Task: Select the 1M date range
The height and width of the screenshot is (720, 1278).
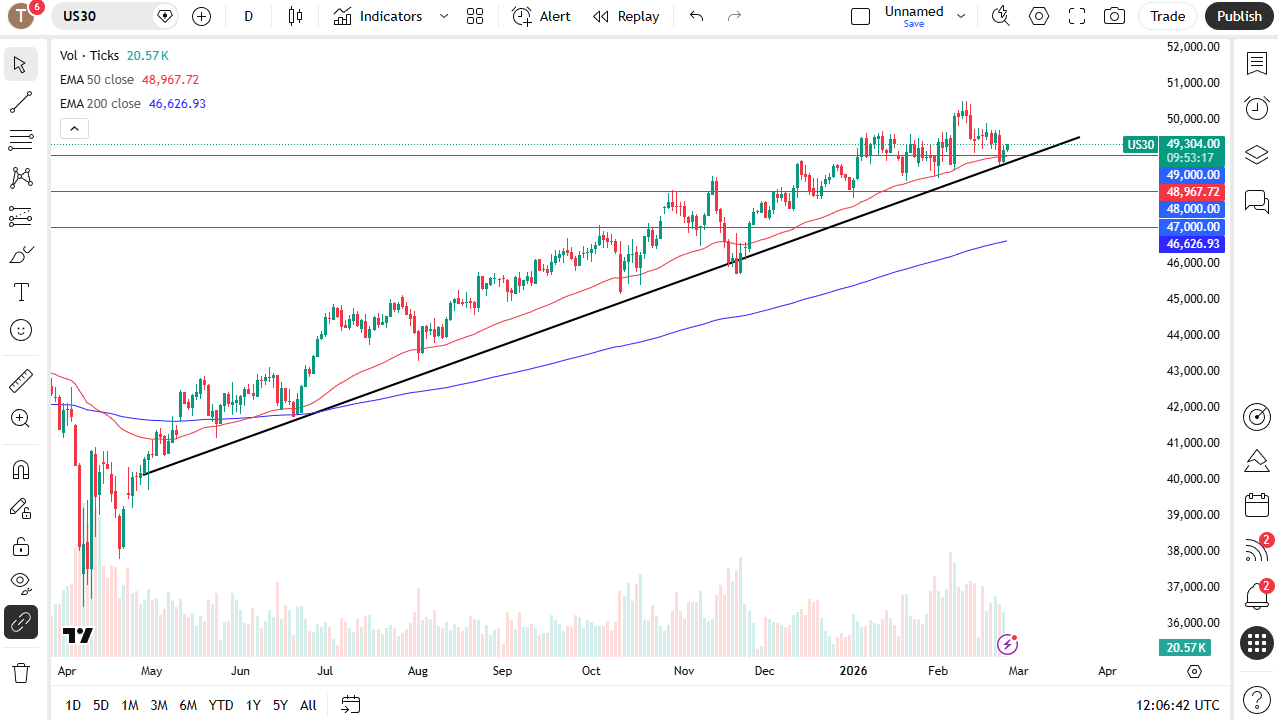Action: pos(130,705)
